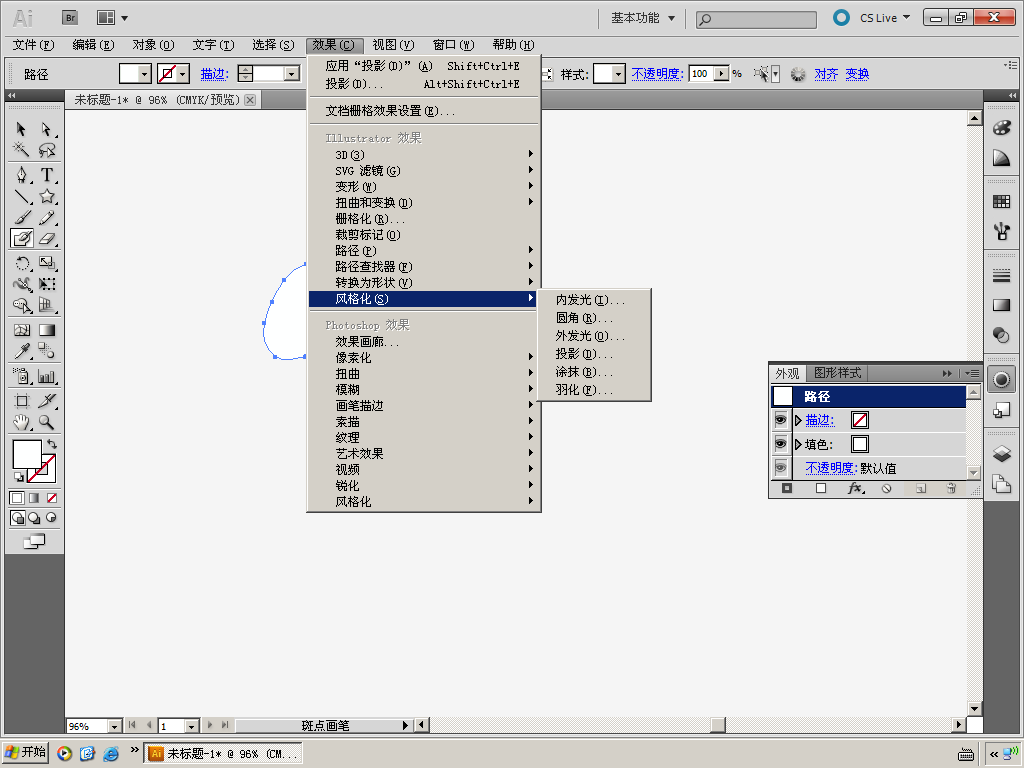The width and height of the screenshot is (1024, 768).
Task: Switch paint mode to Color in toolbox
Action: pos(17,498)
